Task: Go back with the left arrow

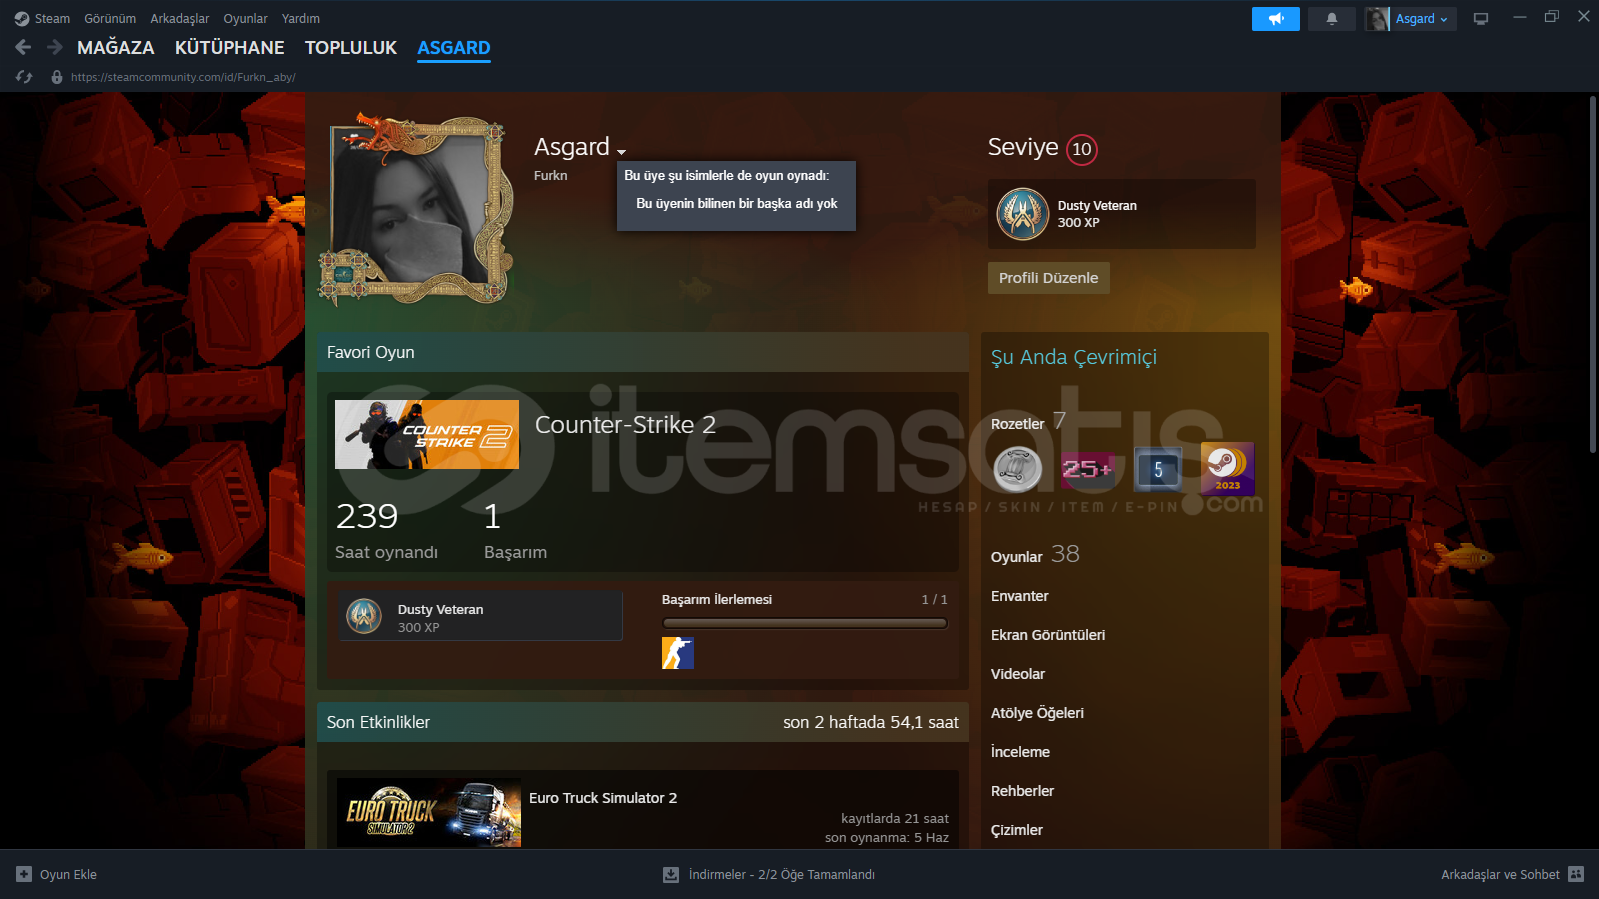Action: point(23,47)
